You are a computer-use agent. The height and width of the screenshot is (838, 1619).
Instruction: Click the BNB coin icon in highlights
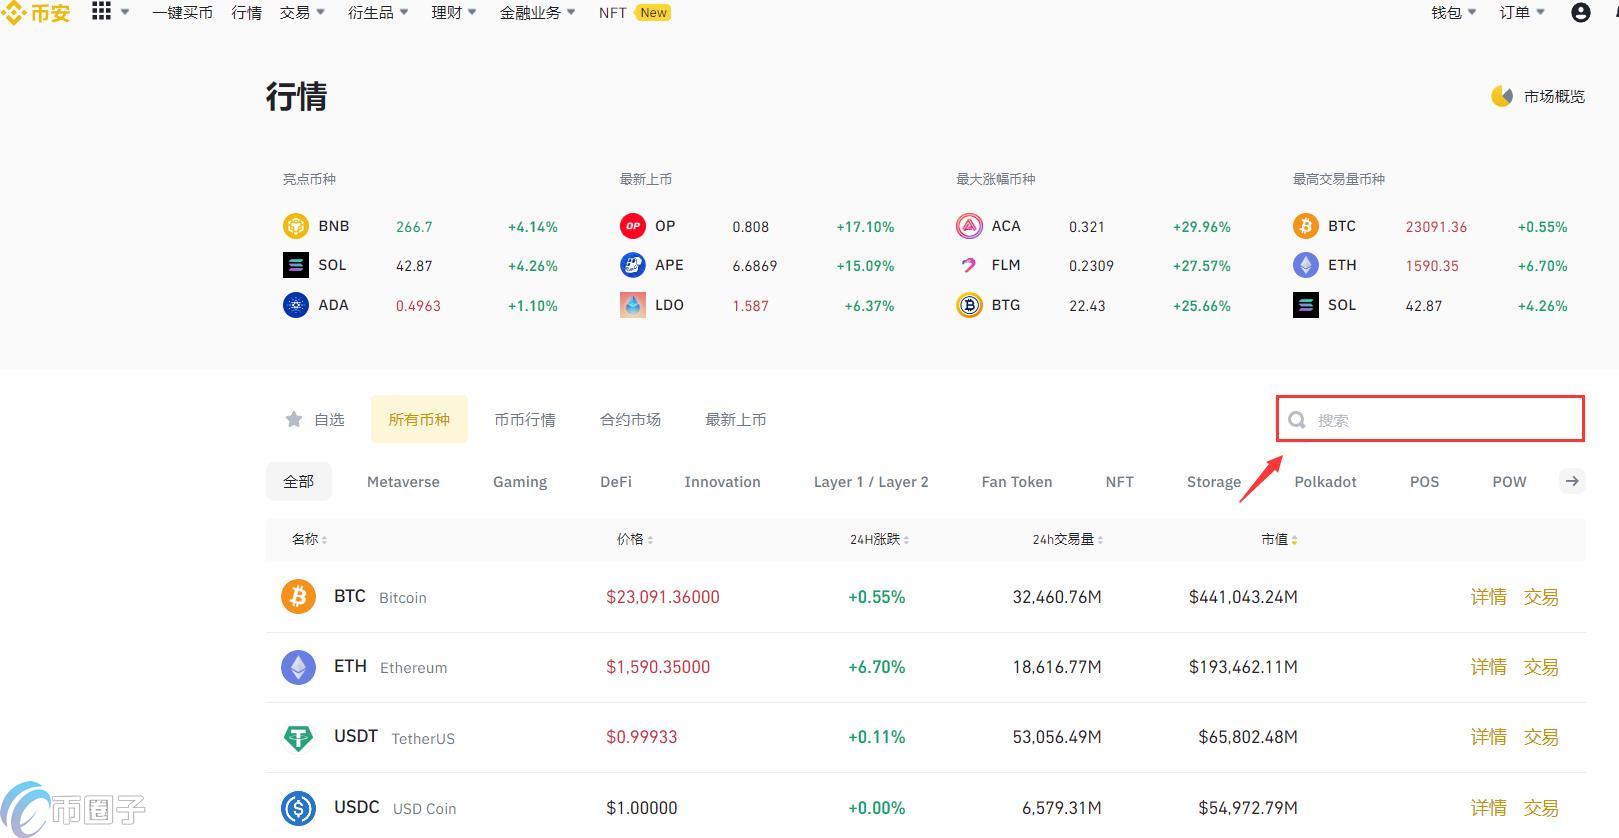(x=296, y=226)
